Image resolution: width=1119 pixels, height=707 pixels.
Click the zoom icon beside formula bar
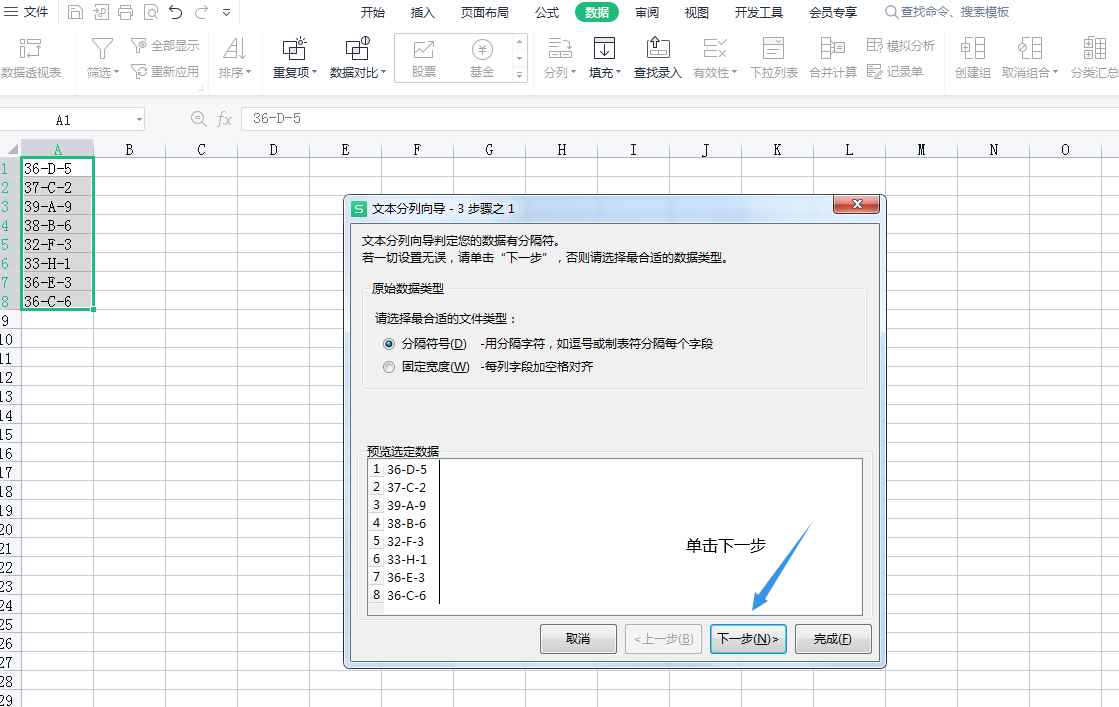point(198,119)
